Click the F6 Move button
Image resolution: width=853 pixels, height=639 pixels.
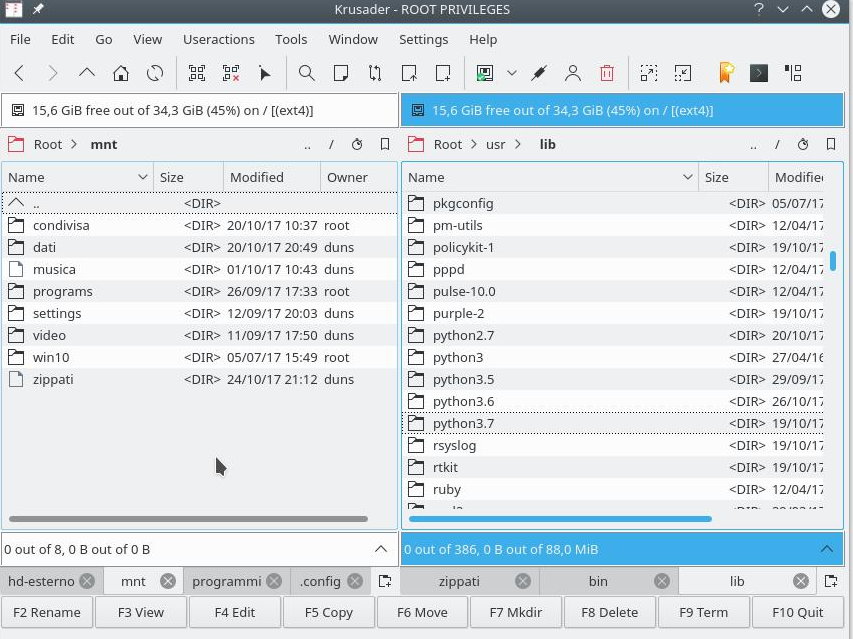[x=422, y=612]
